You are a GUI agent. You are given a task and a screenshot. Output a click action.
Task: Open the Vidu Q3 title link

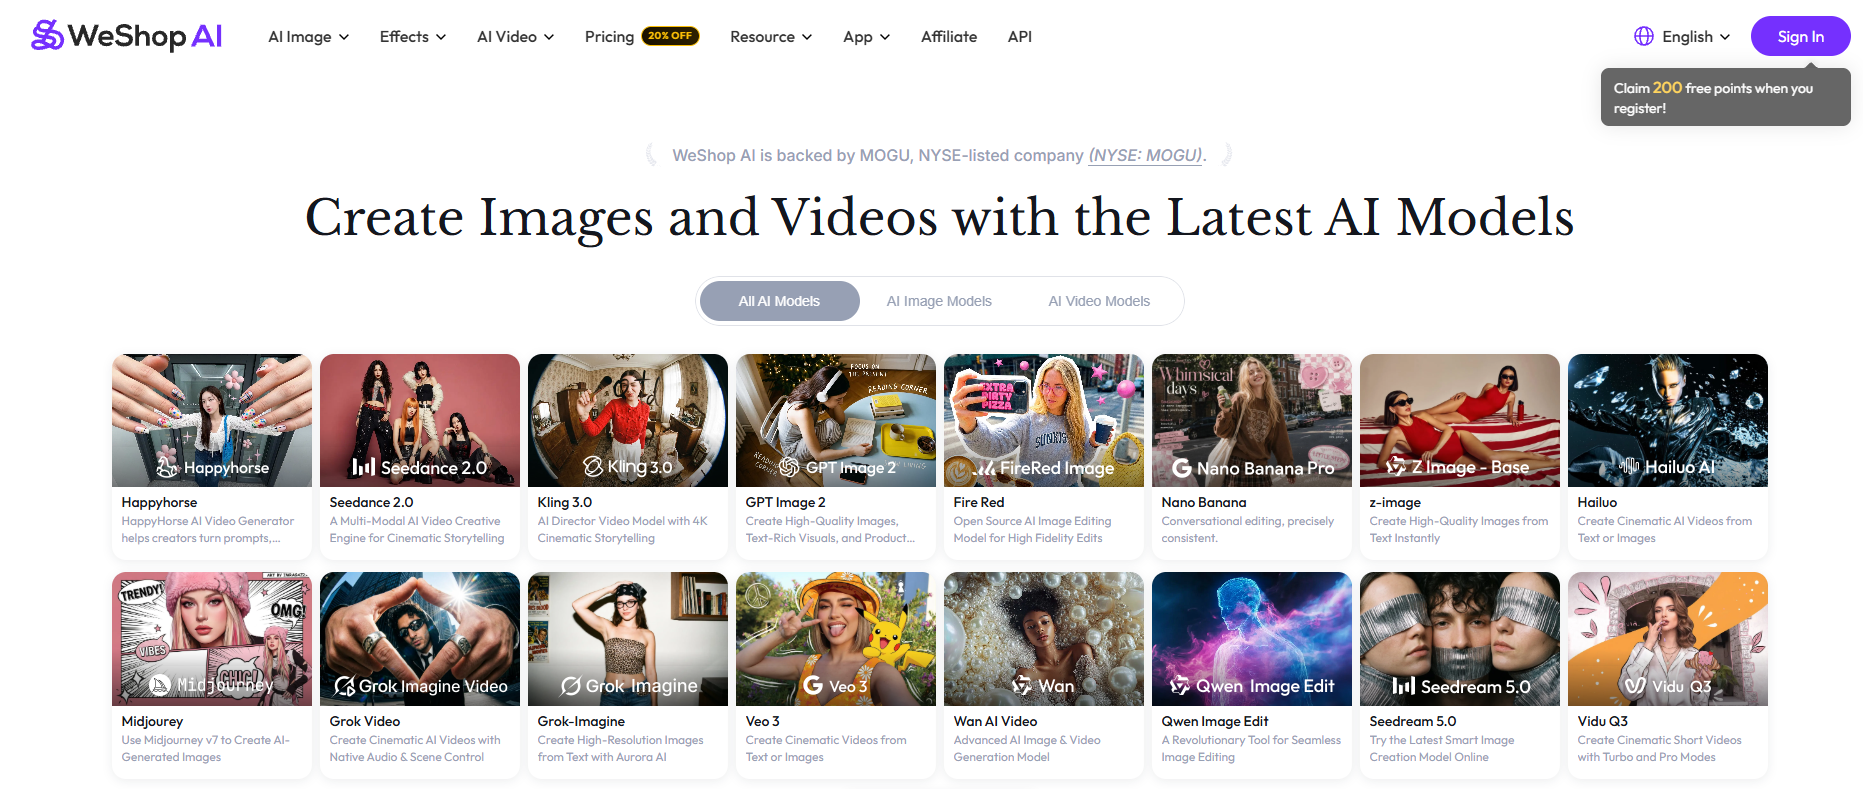pyautogui.click(x=1603, y=721)
